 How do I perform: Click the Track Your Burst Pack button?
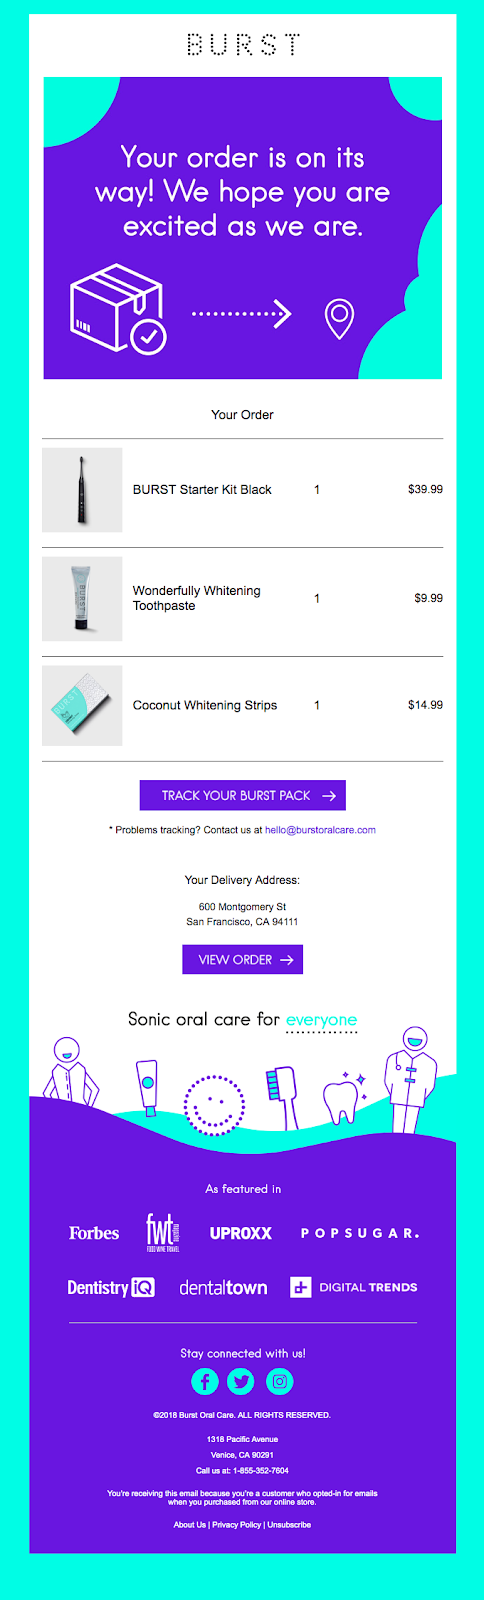(x=243, y=795)
